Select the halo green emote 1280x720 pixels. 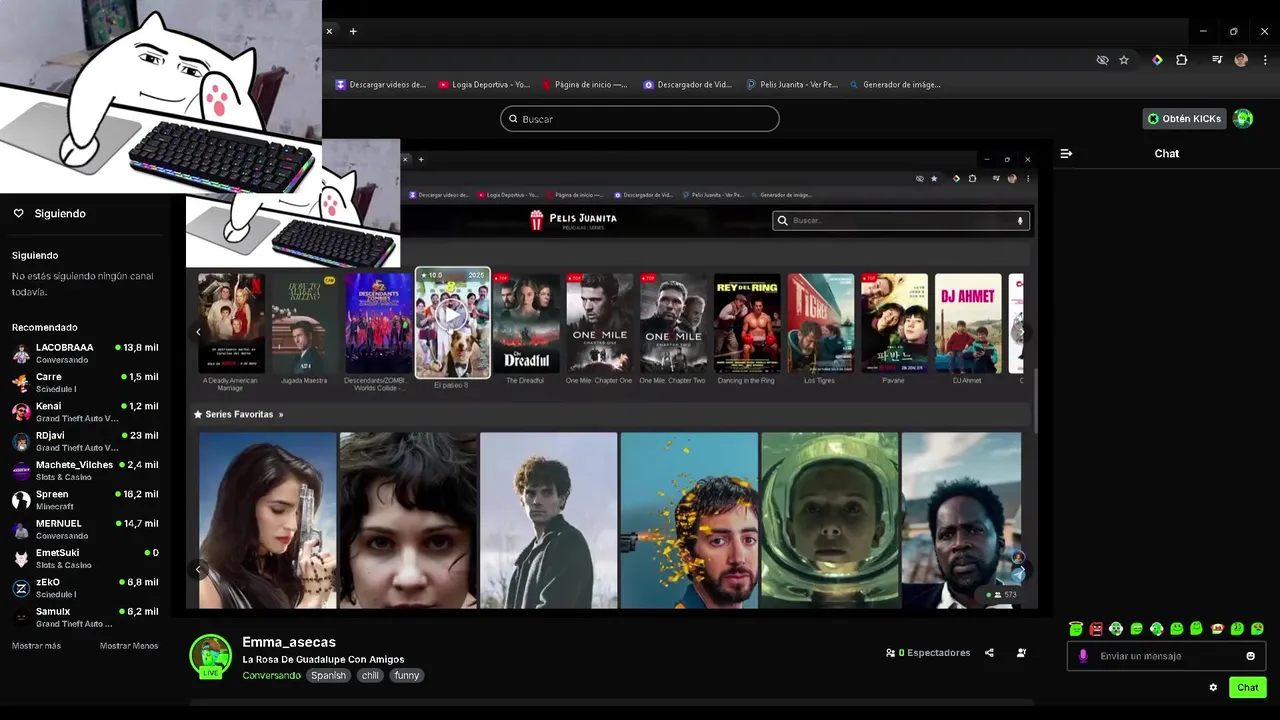[1076, 629]
